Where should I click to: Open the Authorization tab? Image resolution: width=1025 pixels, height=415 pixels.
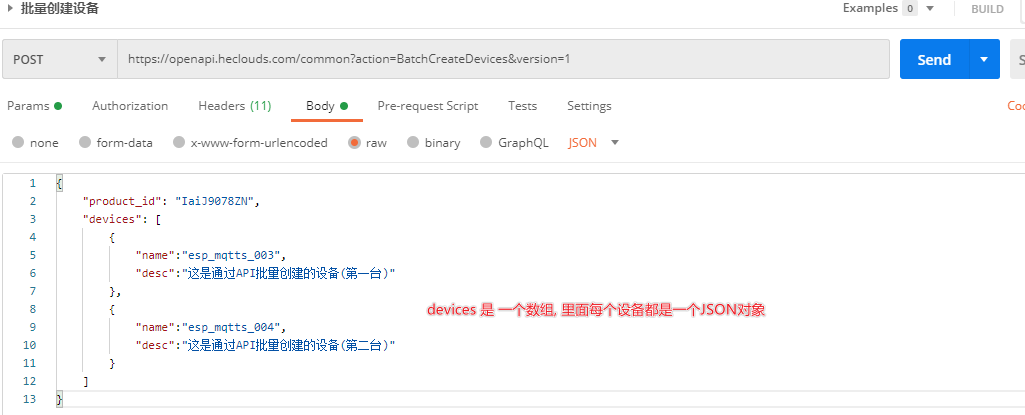click(x=130, y=106)
